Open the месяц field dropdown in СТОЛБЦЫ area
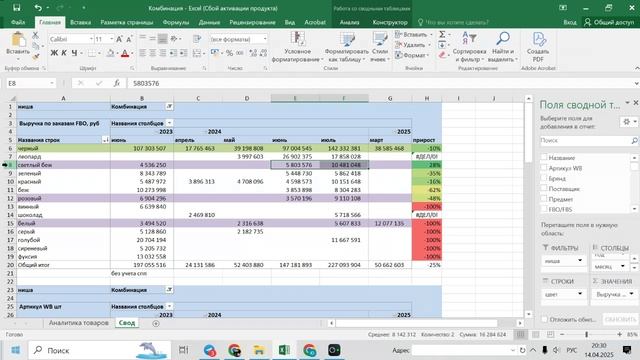Image resolution: width=640 pixels, height=360 pixels. tap(622, 266)
